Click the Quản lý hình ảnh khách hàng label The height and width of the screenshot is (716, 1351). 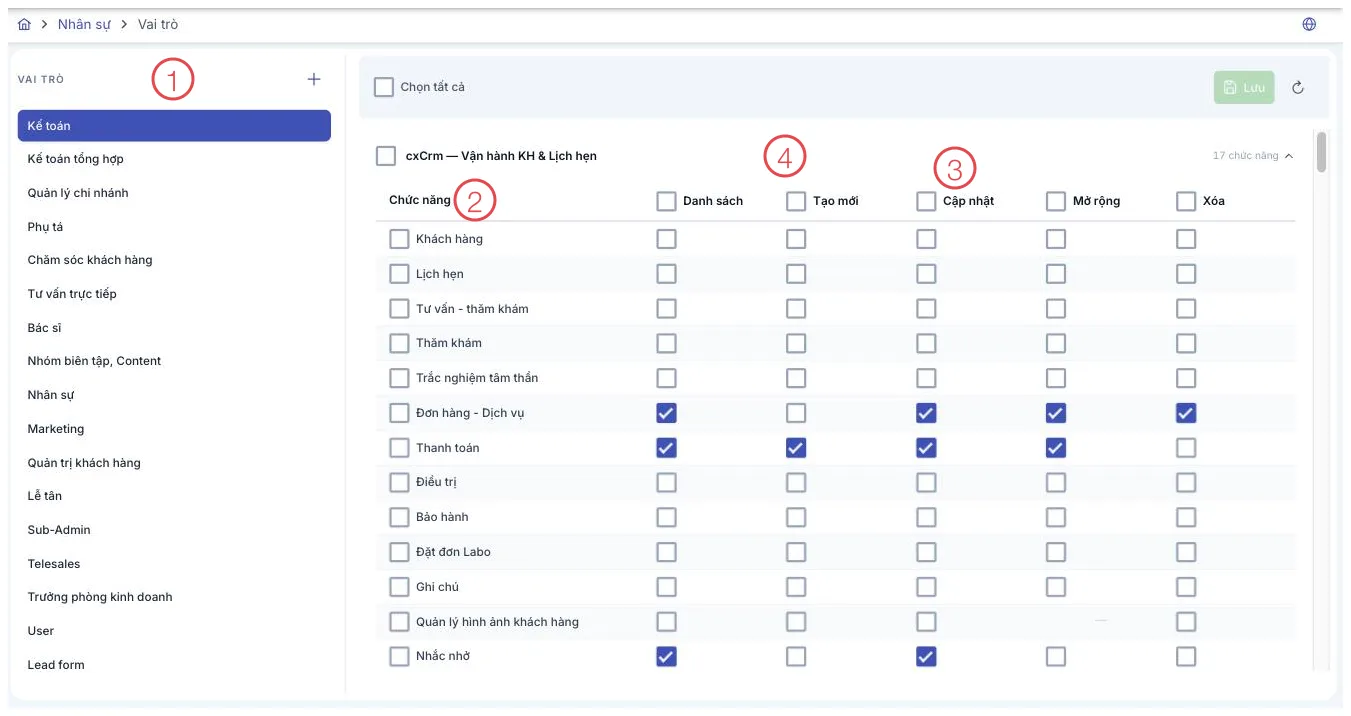pyautogui.click(x=497, y=622)
